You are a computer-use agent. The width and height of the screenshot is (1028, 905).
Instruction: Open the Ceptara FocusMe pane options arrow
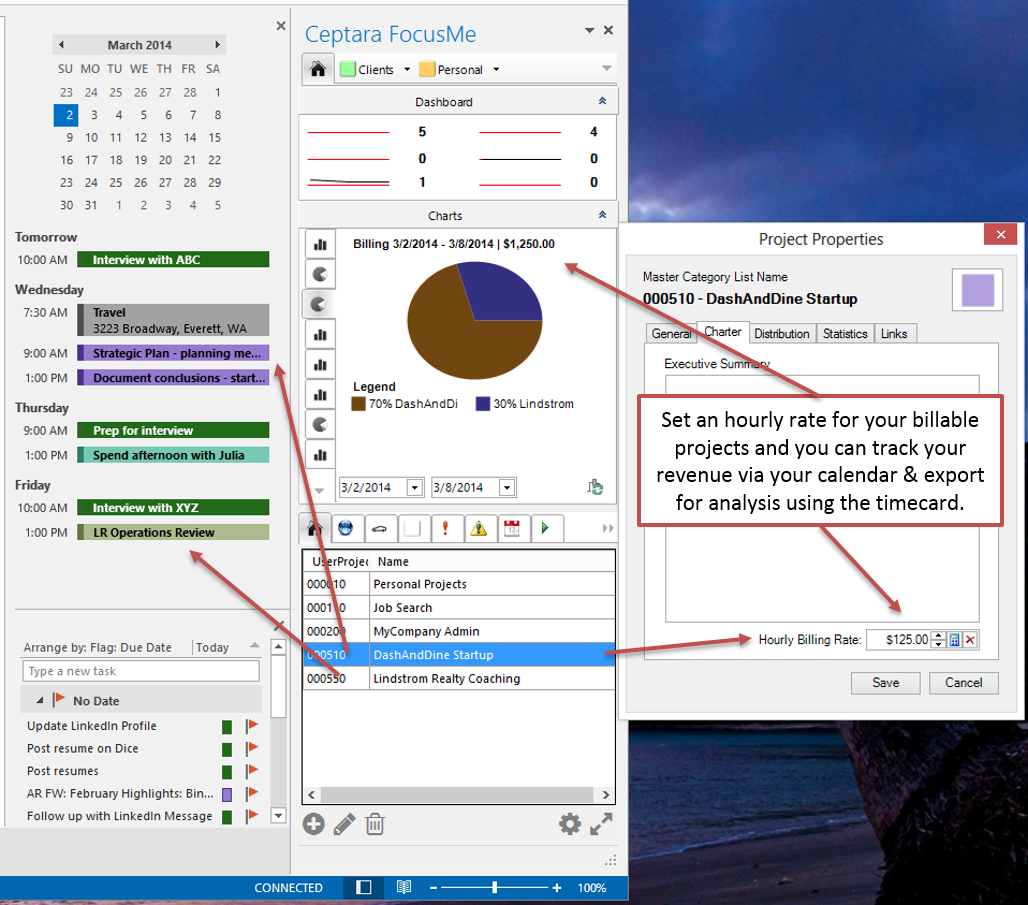(x=589, y=30)
